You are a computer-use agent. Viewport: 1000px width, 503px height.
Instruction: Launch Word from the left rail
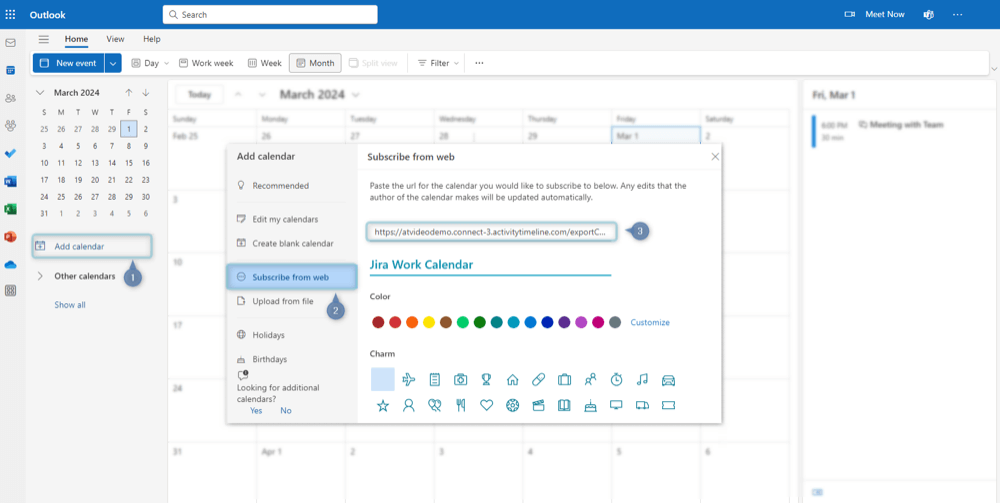[x=10, y=181]
